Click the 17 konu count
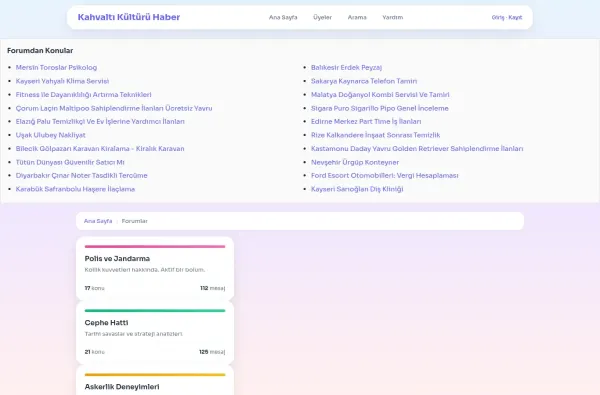The width and height of the screenshot is (600, 395). pos(94,288)
